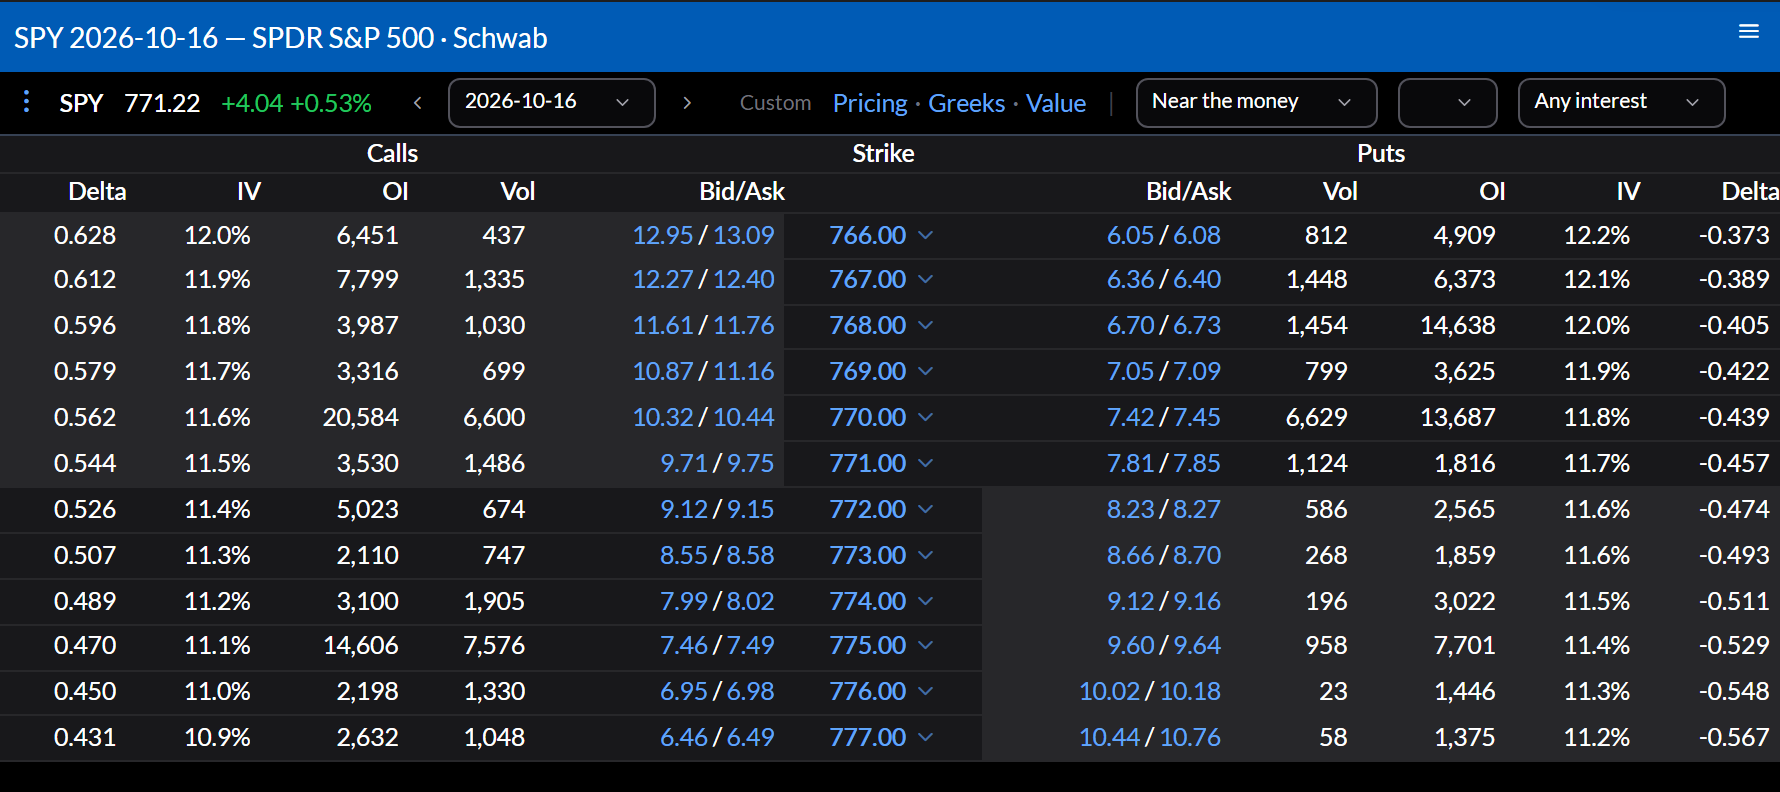
Task: Click put bid 6.05 for 766 strike
Action: click(x=1130, y=235)
